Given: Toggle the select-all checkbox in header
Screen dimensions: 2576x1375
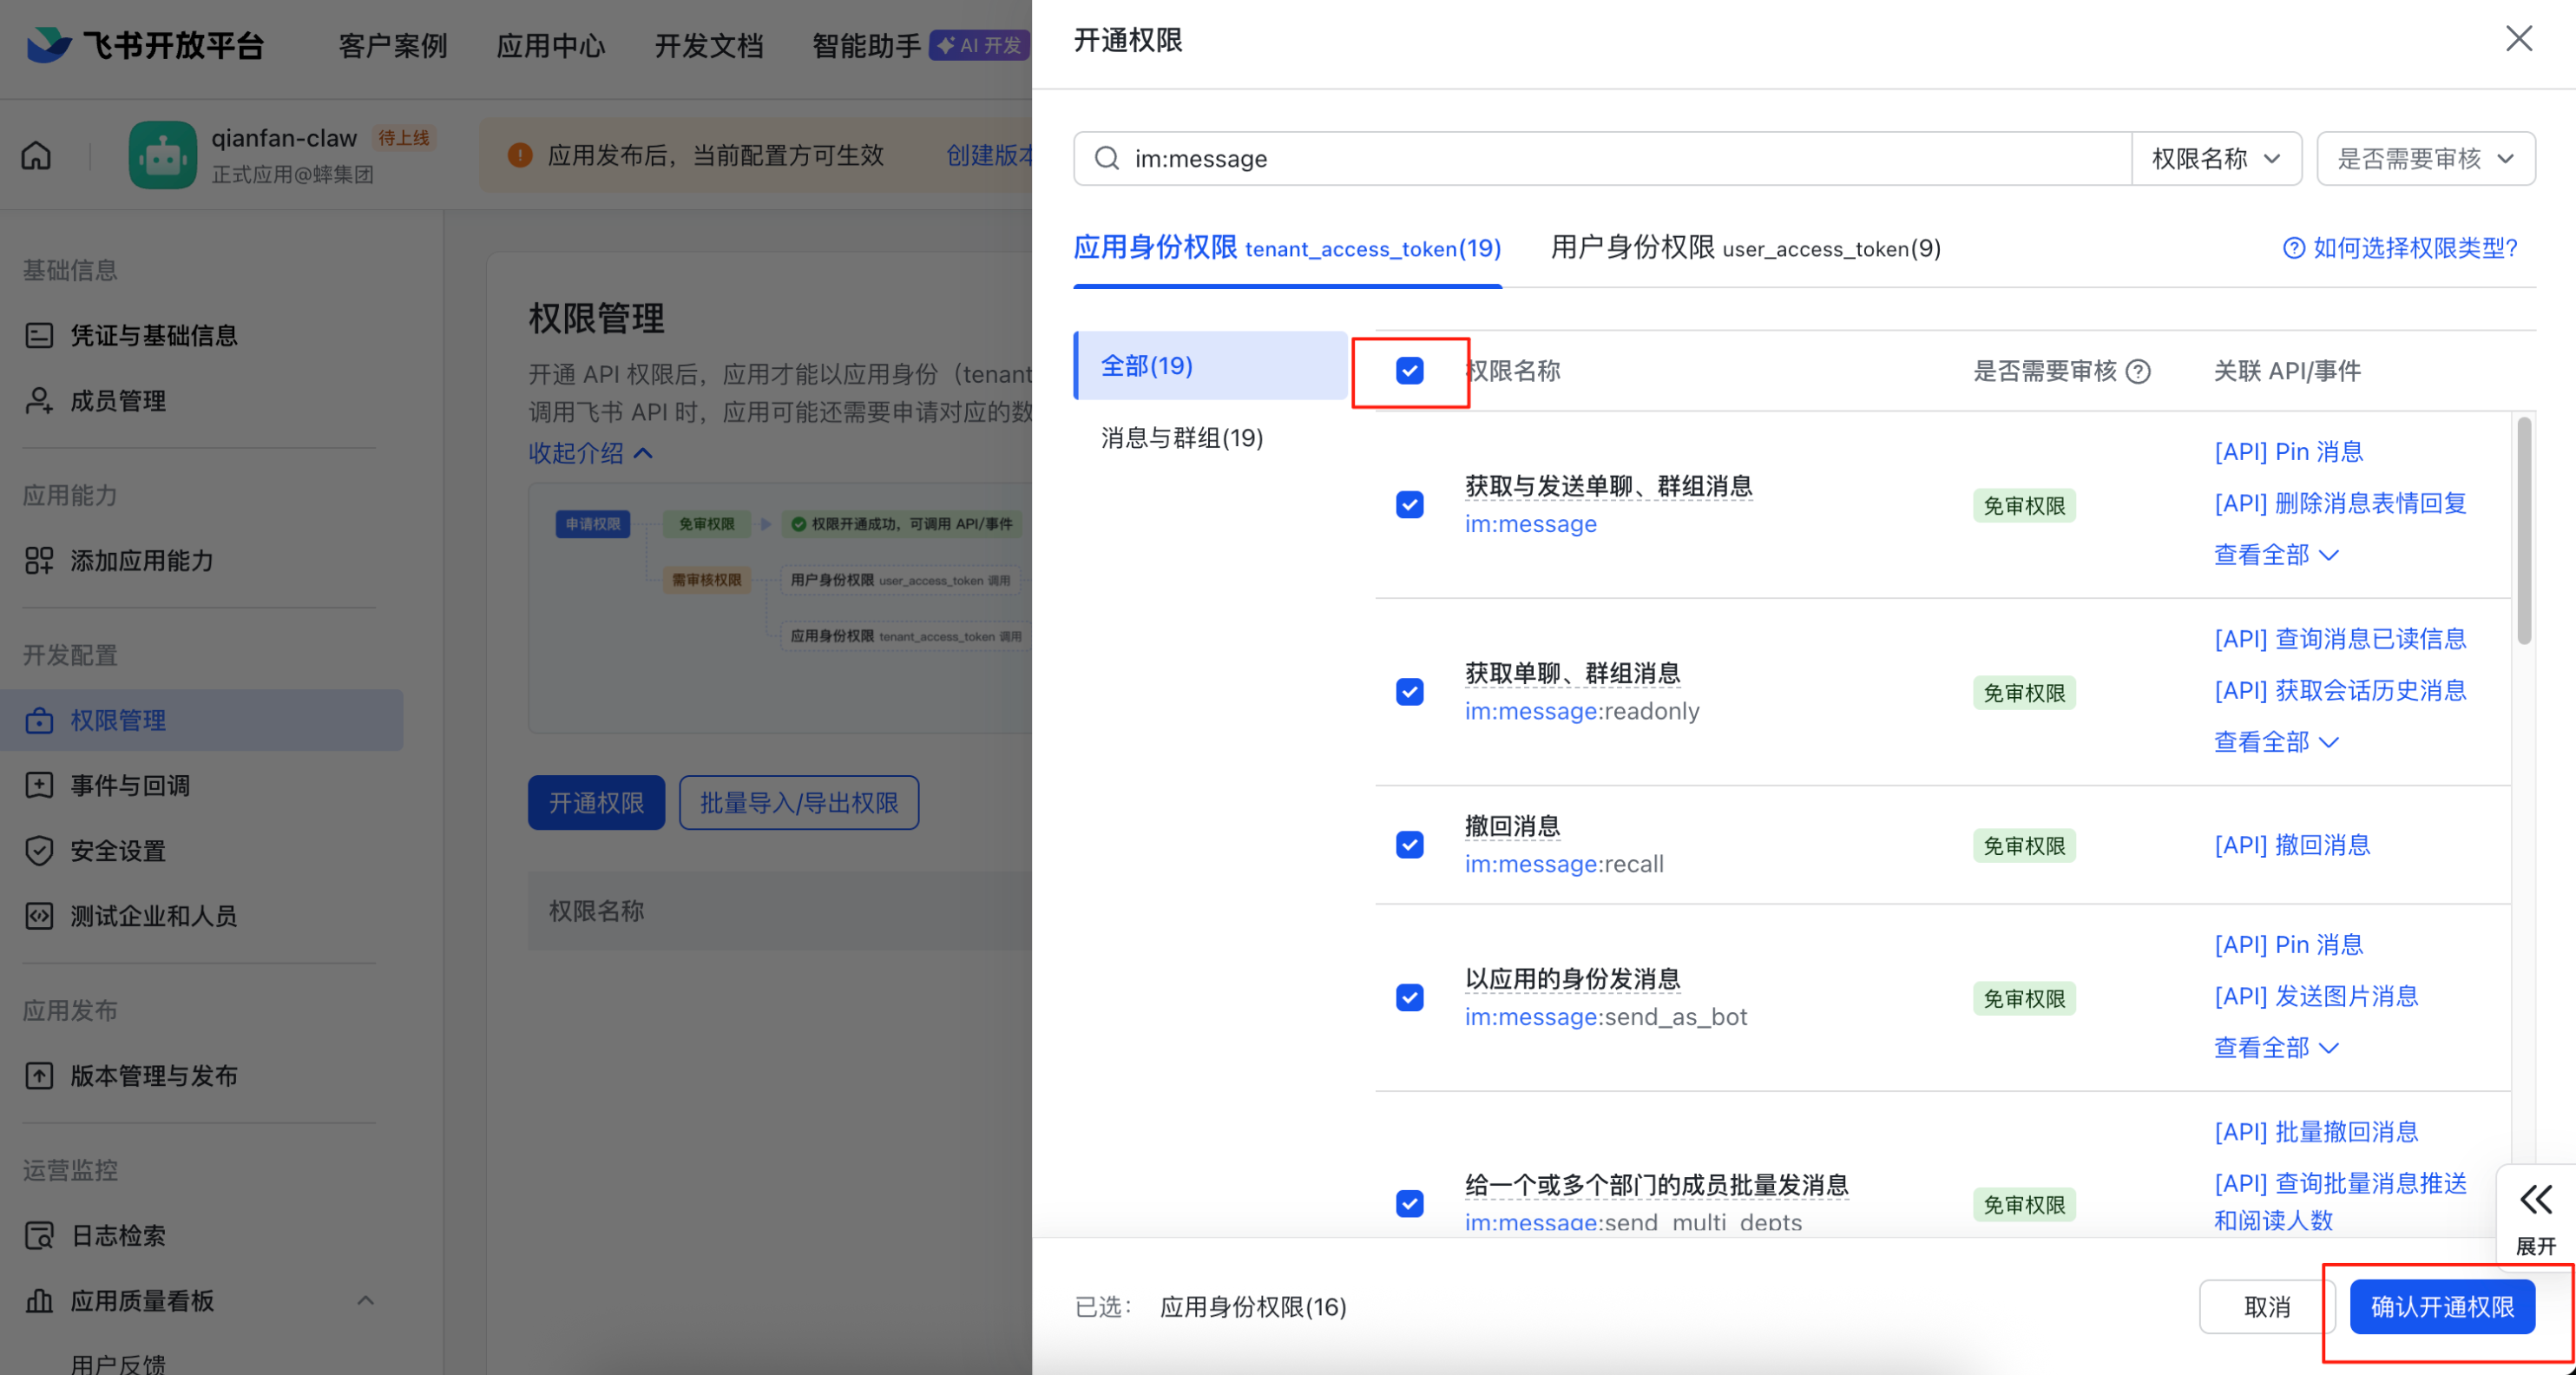Looking at the screenshot, I should [x=1409, y=371].
